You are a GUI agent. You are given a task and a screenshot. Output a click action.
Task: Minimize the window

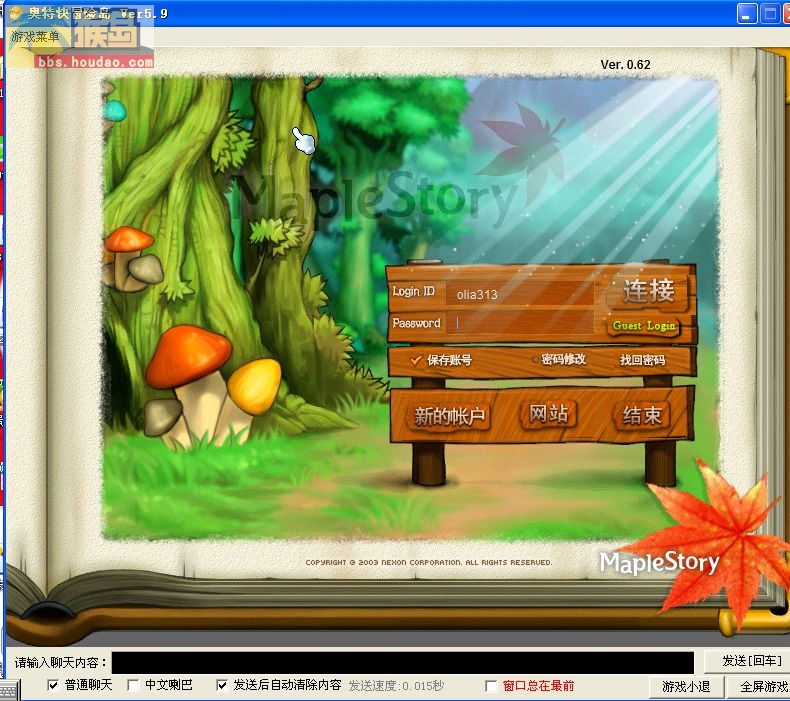[x=747, y=14]
